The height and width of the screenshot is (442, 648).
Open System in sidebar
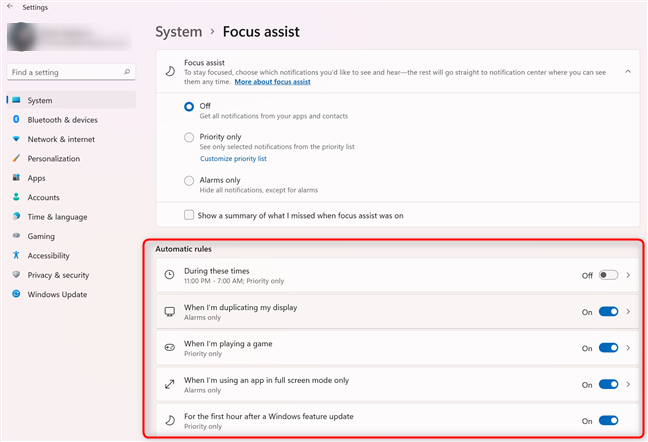click(x=71, y=100)
